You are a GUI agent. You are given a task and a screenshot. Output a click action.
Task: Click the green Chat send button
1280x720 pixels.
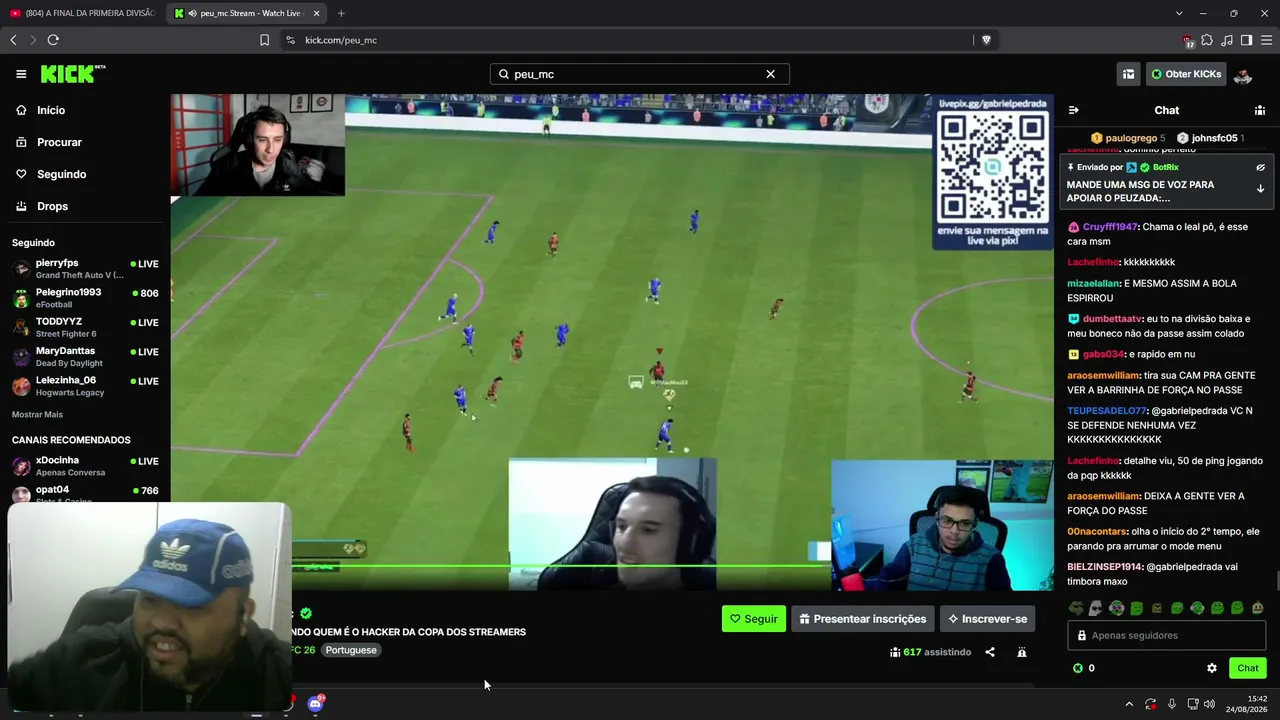pyautogui.click(x=1248, y=668)
